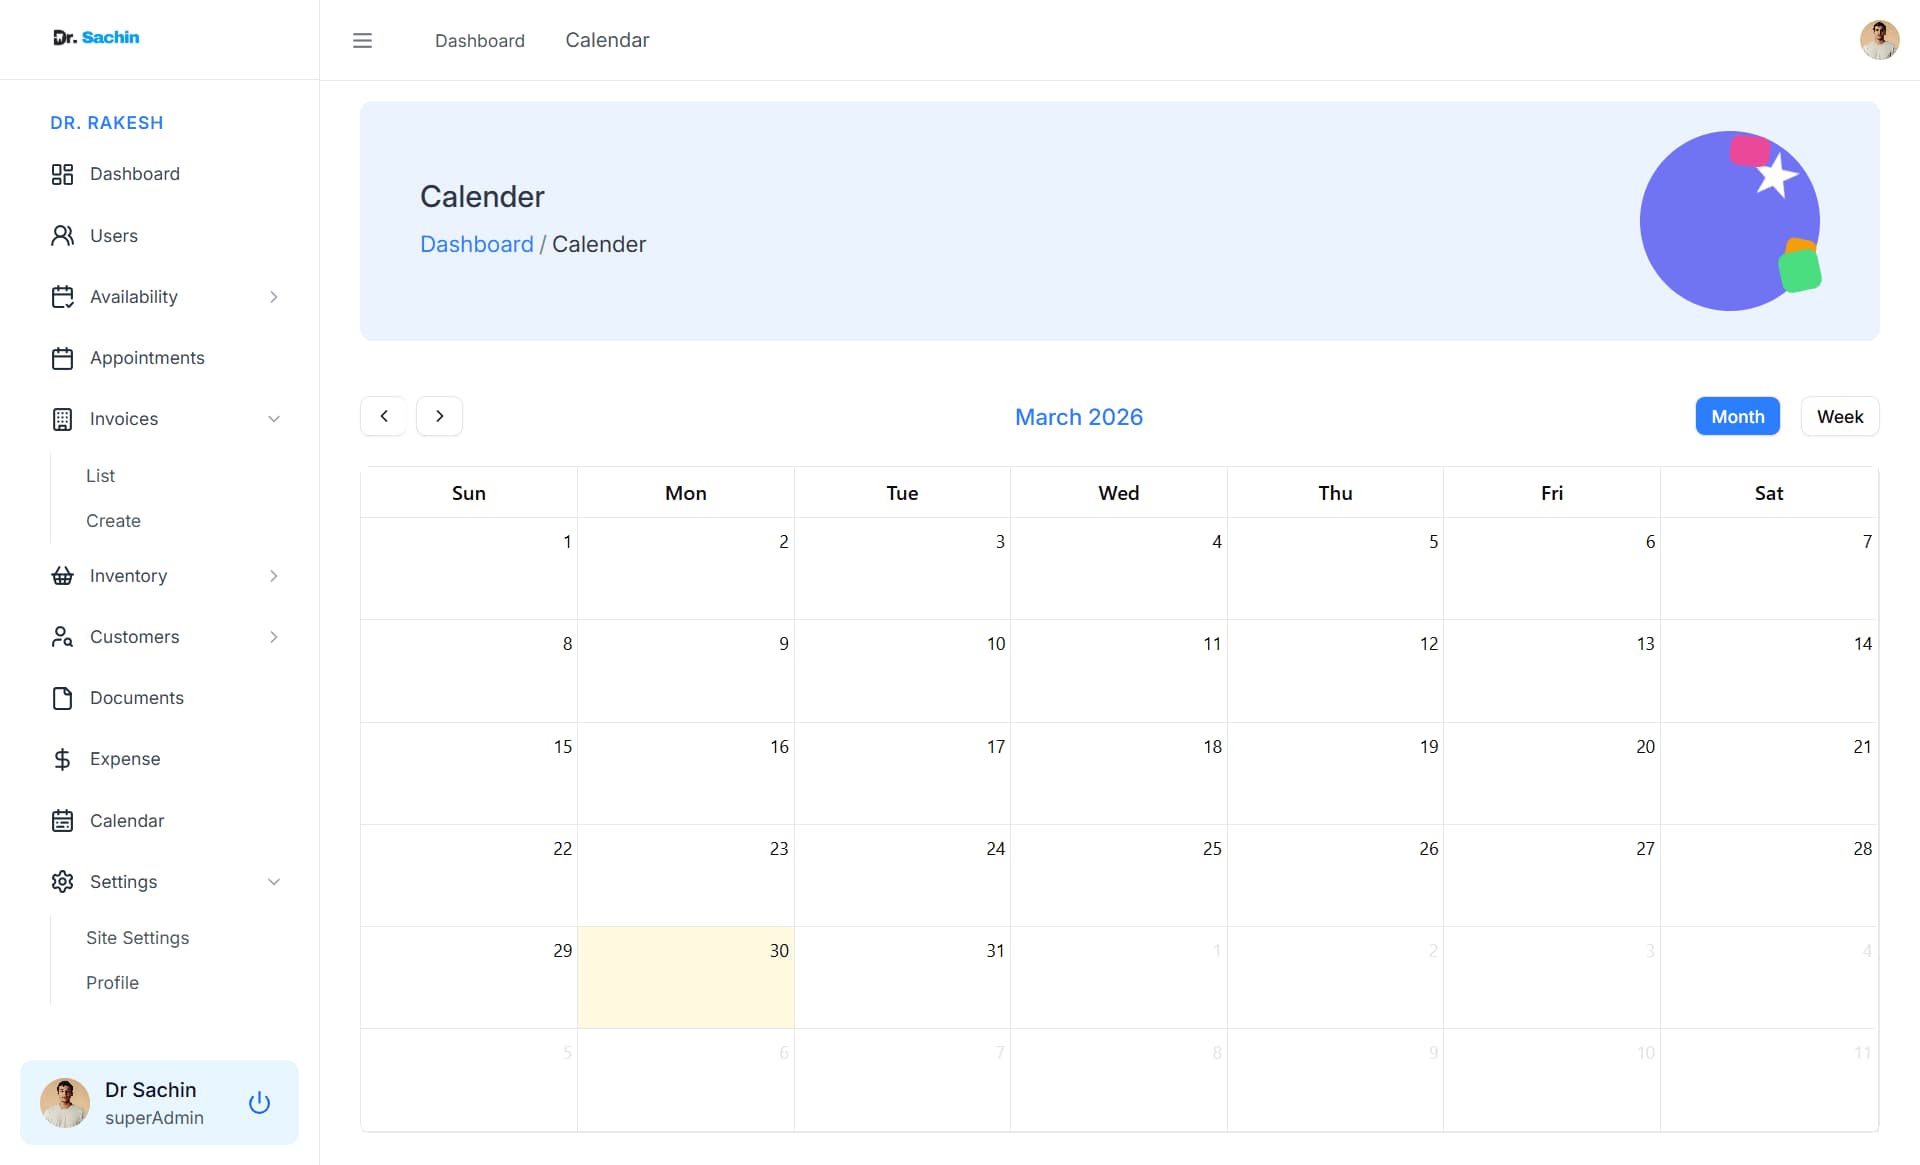Click the Documents file icon
Viewport: 1920px width, 1165px height.
62,698
